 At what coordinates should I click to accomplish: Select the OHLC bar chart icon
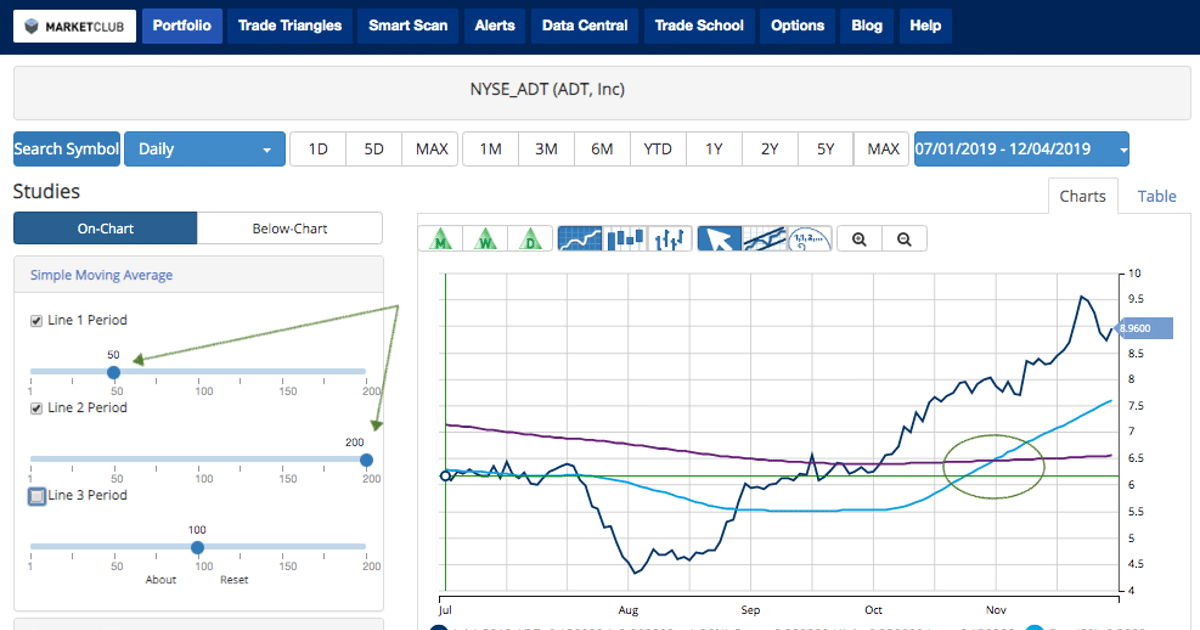pos(669,238)
